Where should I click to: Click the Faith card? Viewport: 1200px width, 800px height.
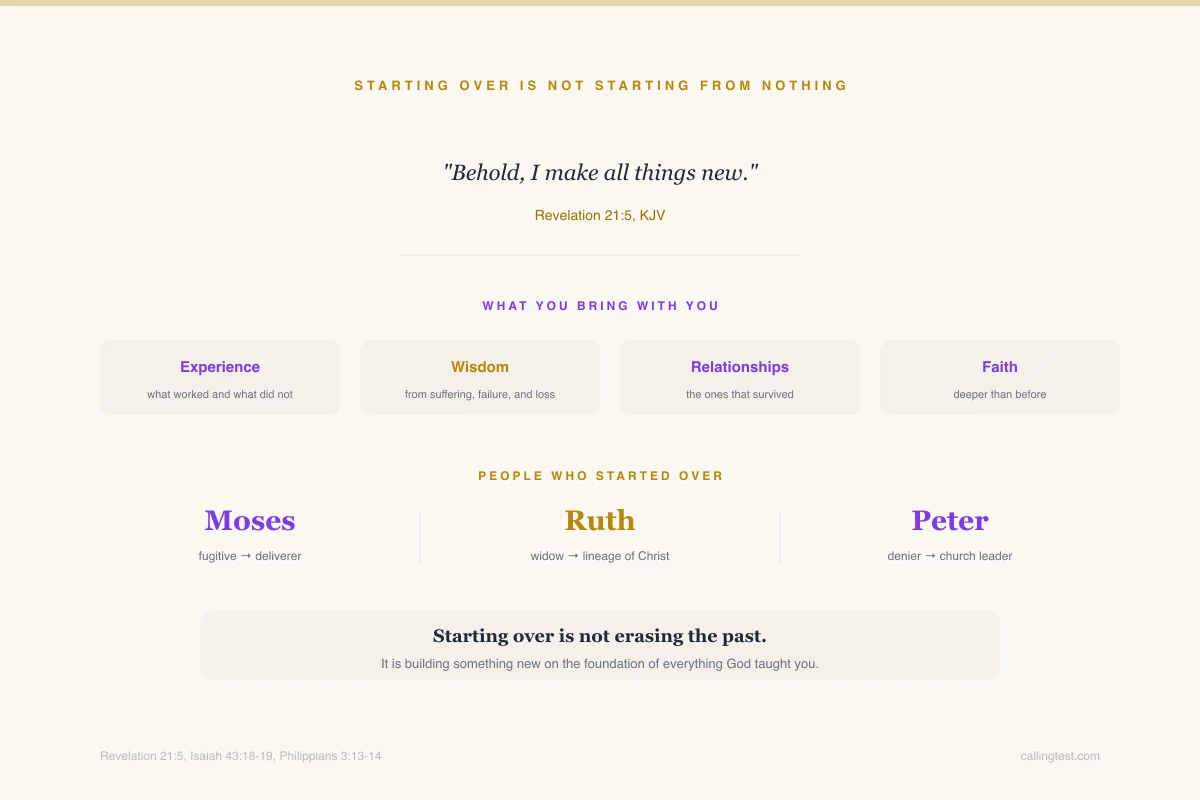(x=1000, y=377)
